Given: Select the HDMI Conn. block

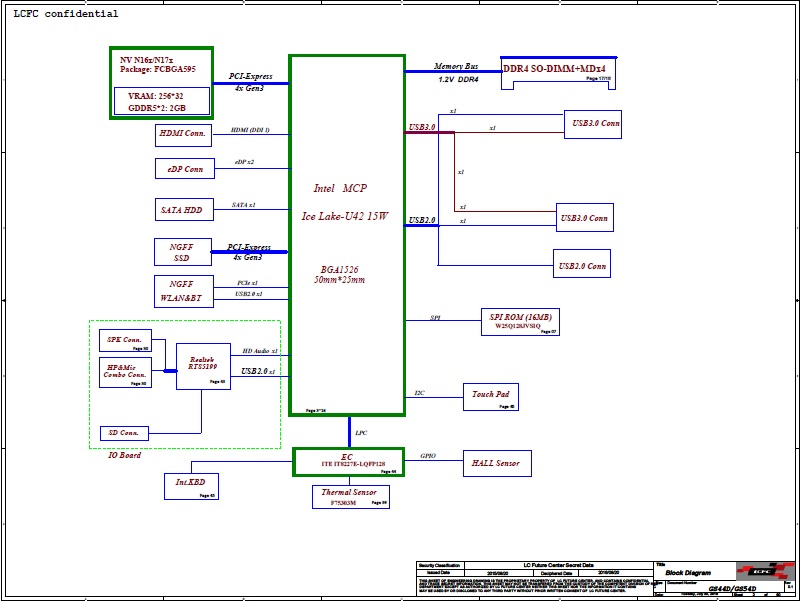Looking at the screenshot, I should tap(183, 135).
